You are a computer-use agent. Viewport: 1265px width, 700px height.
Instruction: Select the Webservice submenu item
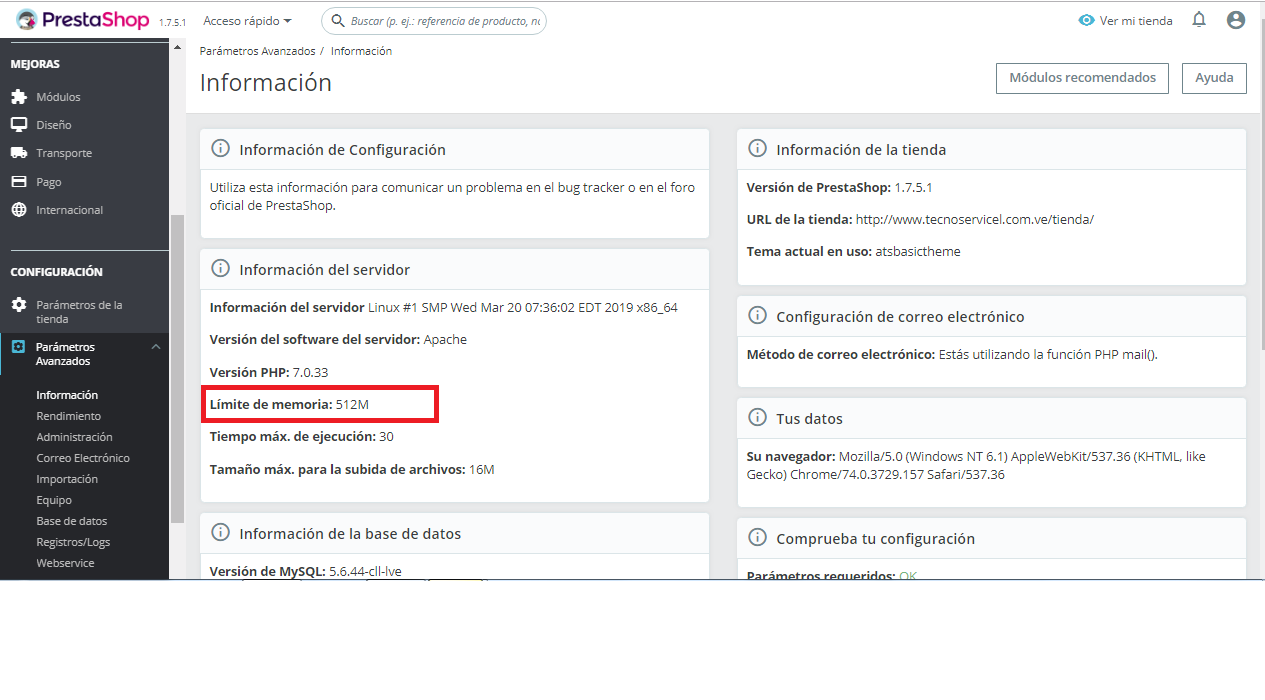tap(65, 563)
